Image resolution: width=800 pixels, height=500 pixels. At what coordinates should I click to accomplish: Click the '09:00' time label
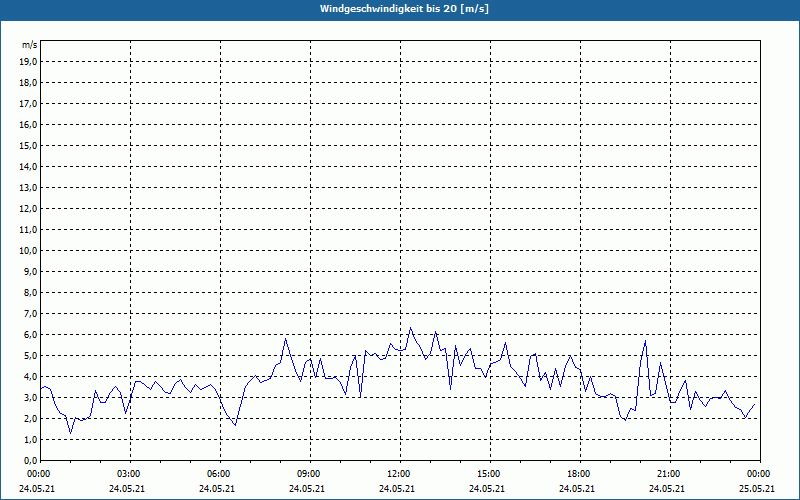pyautogui.click(x=309, y=474)
